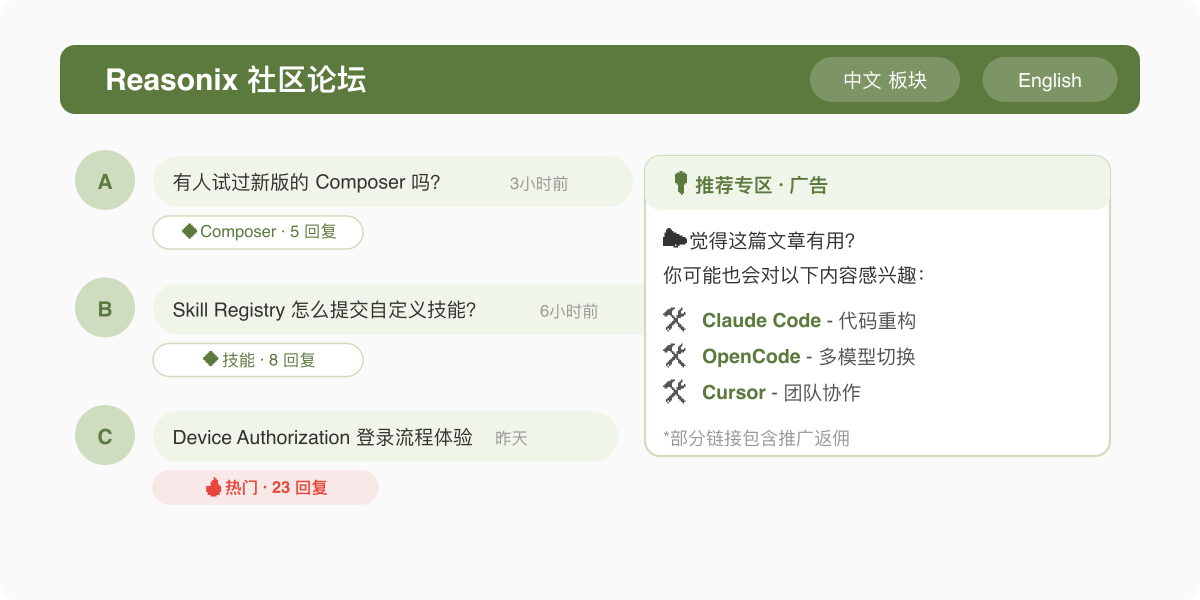Open the OpenCode 多模型切换 link
Image resolution: width=1200 pixels, height=600 pixels.
tap(809, 356)
